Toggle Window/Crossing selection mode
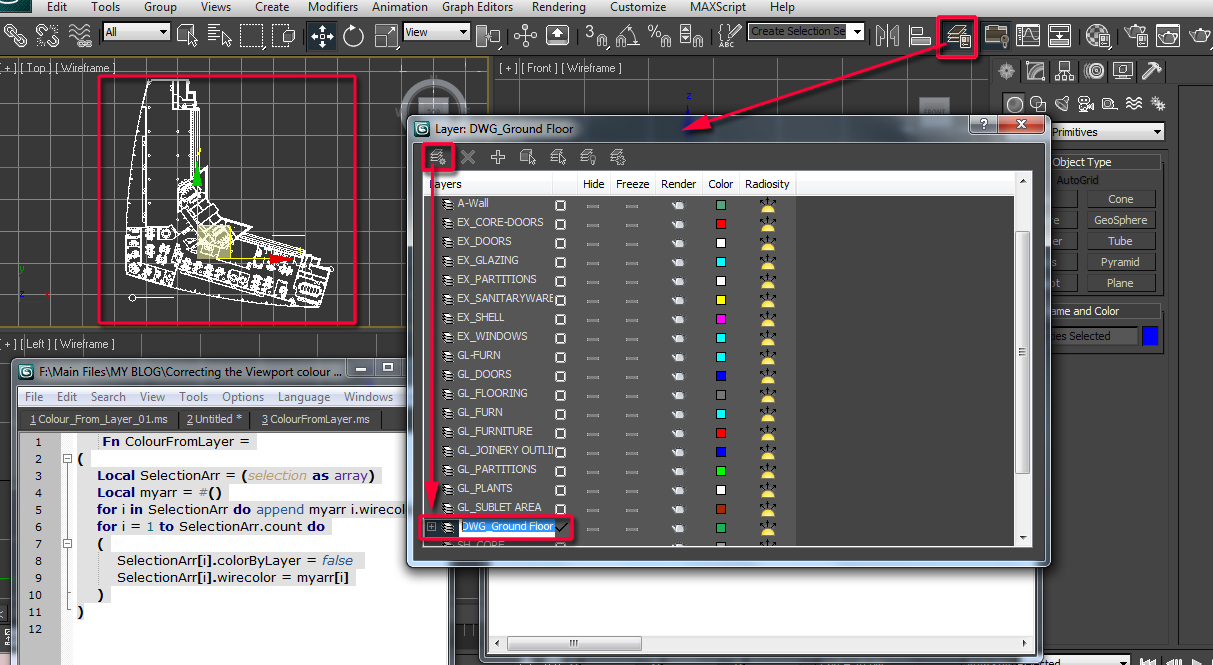The height and width of the screenshot is (665, 1213). pyautogui.click(x=284, y=36)
